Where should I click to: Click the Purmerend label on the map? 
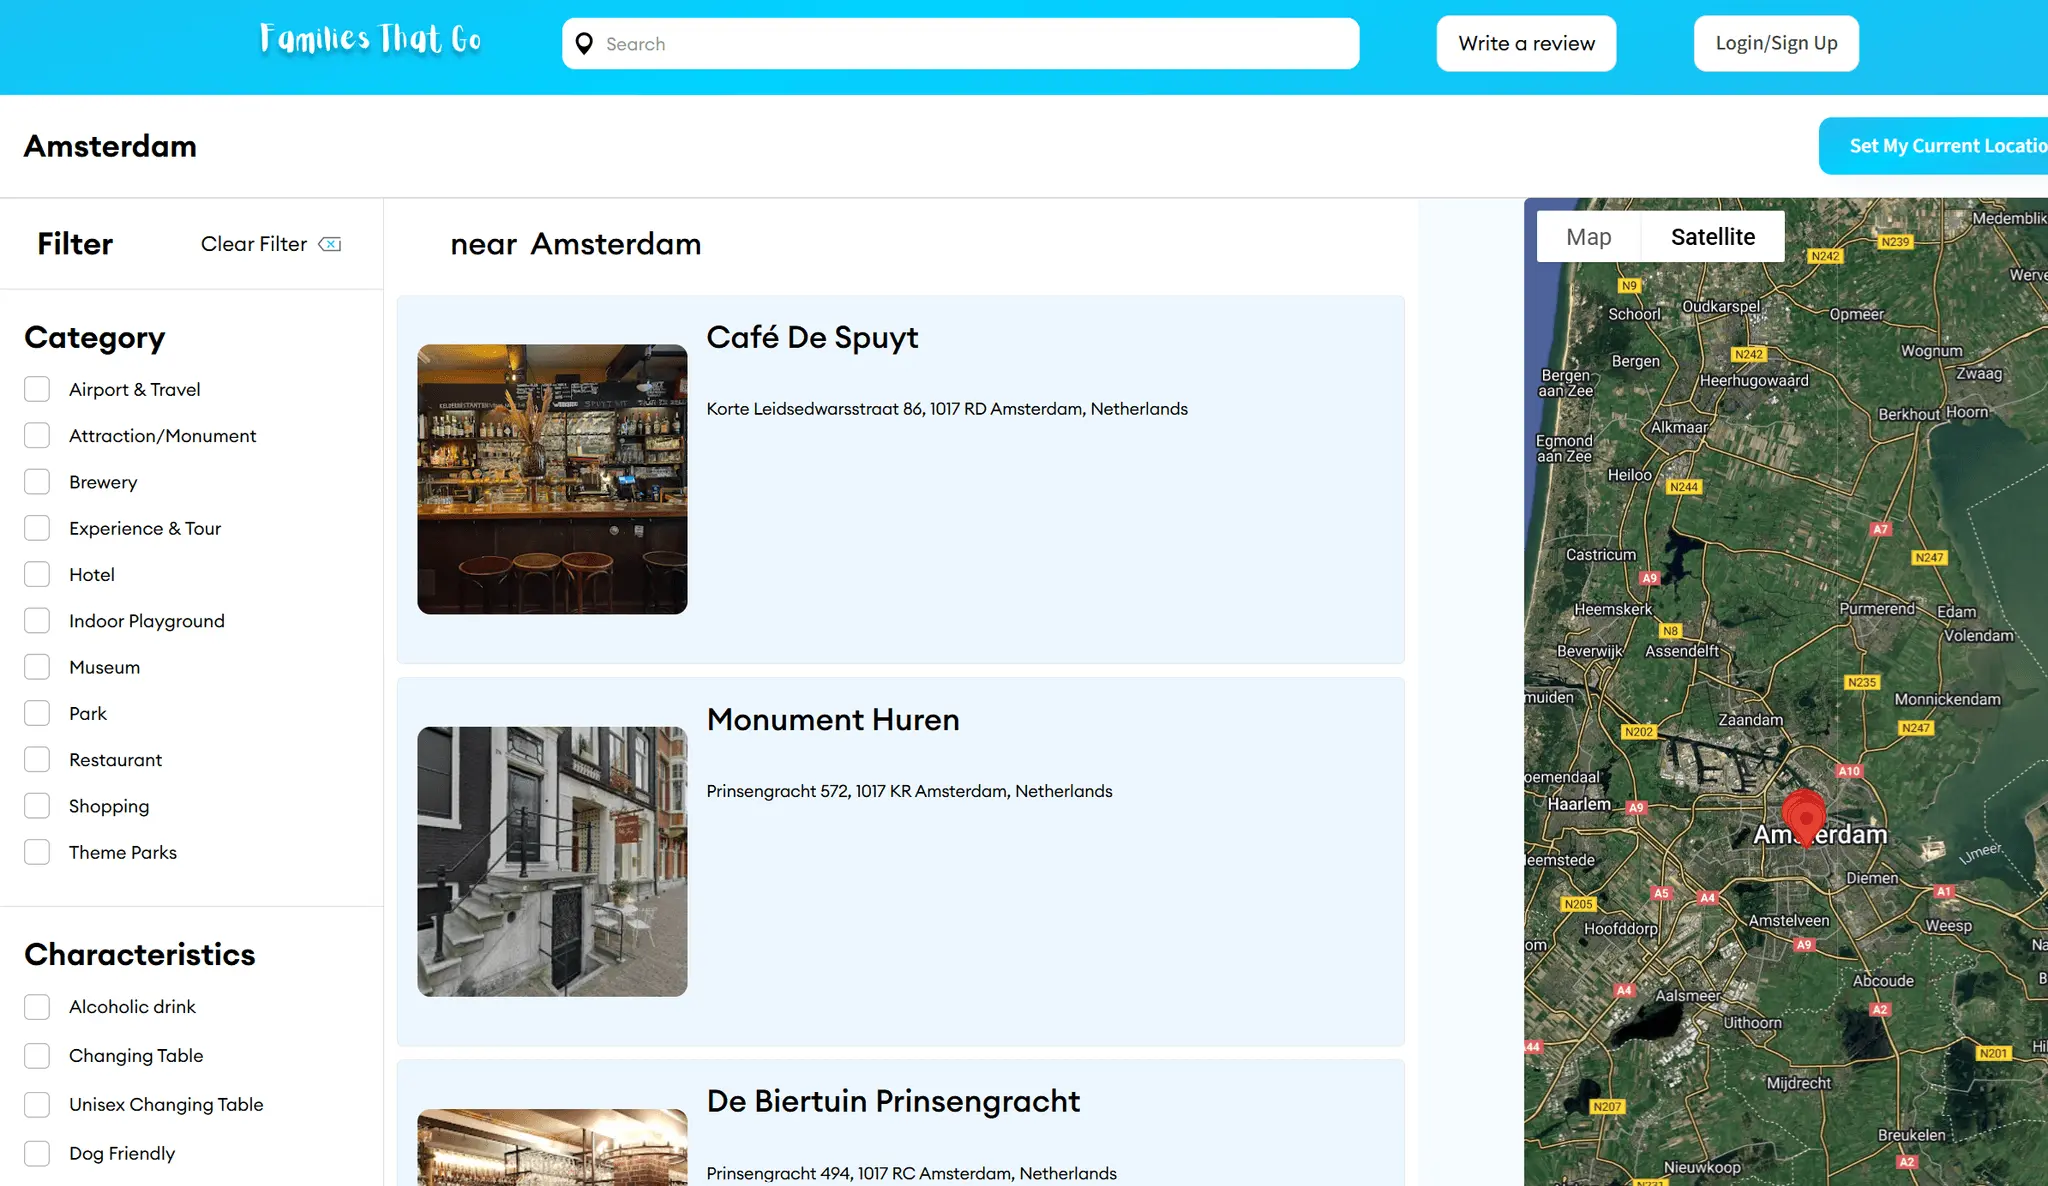click(x=1877, y=608)
